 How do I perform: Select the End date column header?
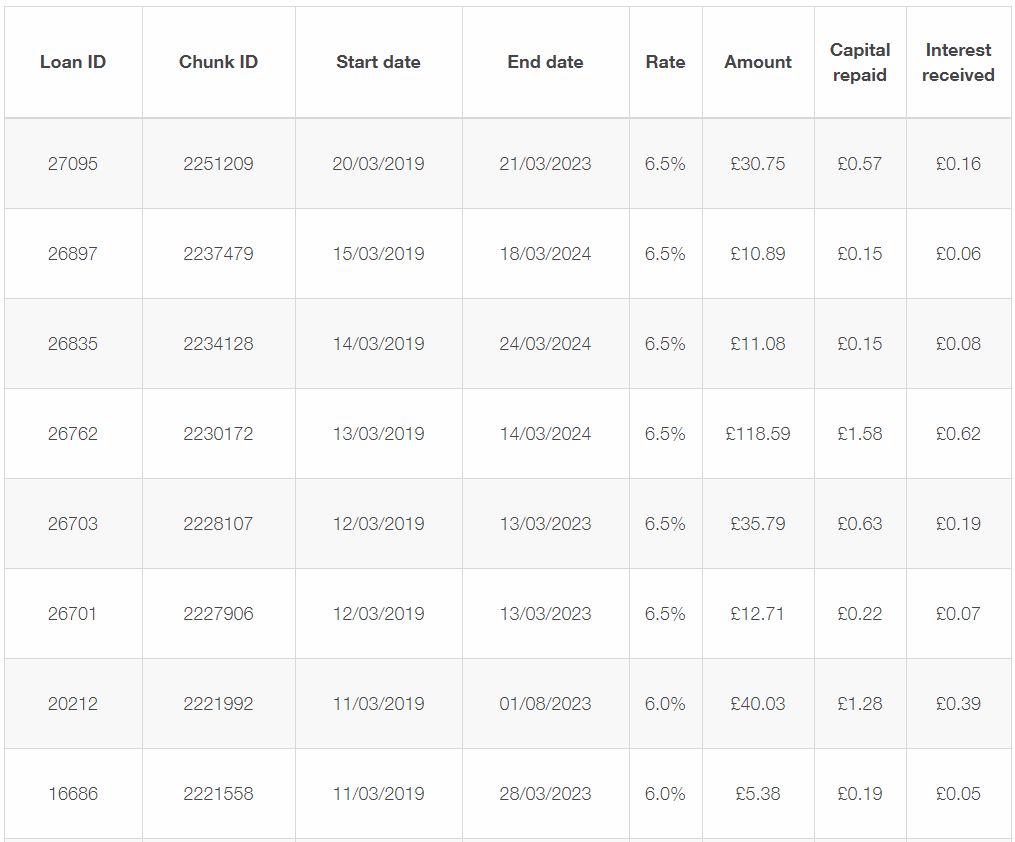point(545,62)
